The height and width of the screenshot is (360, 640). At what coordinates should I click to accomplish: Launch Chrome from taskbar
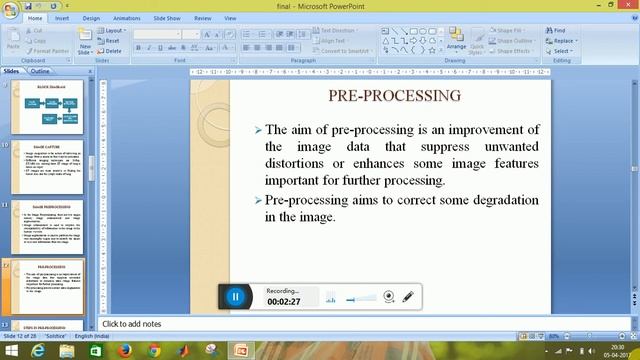(154, 351)
